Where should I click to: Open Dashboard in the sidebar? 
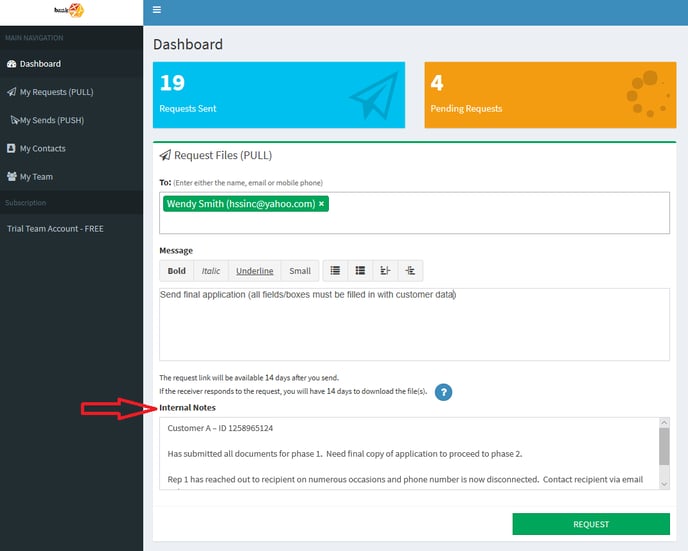(40, 64)
